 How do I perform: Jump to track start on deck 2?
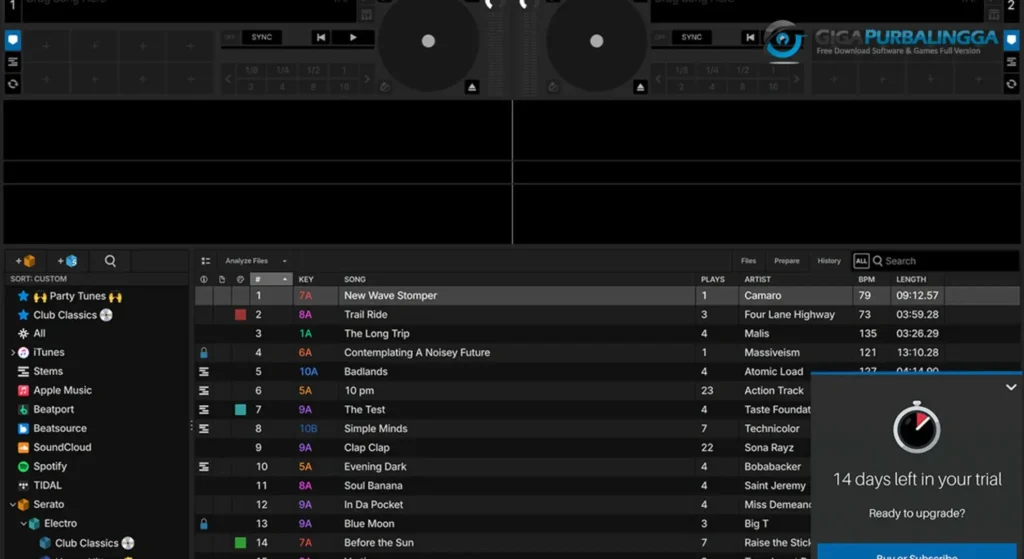pyautogui.click(x=750, y=37)
